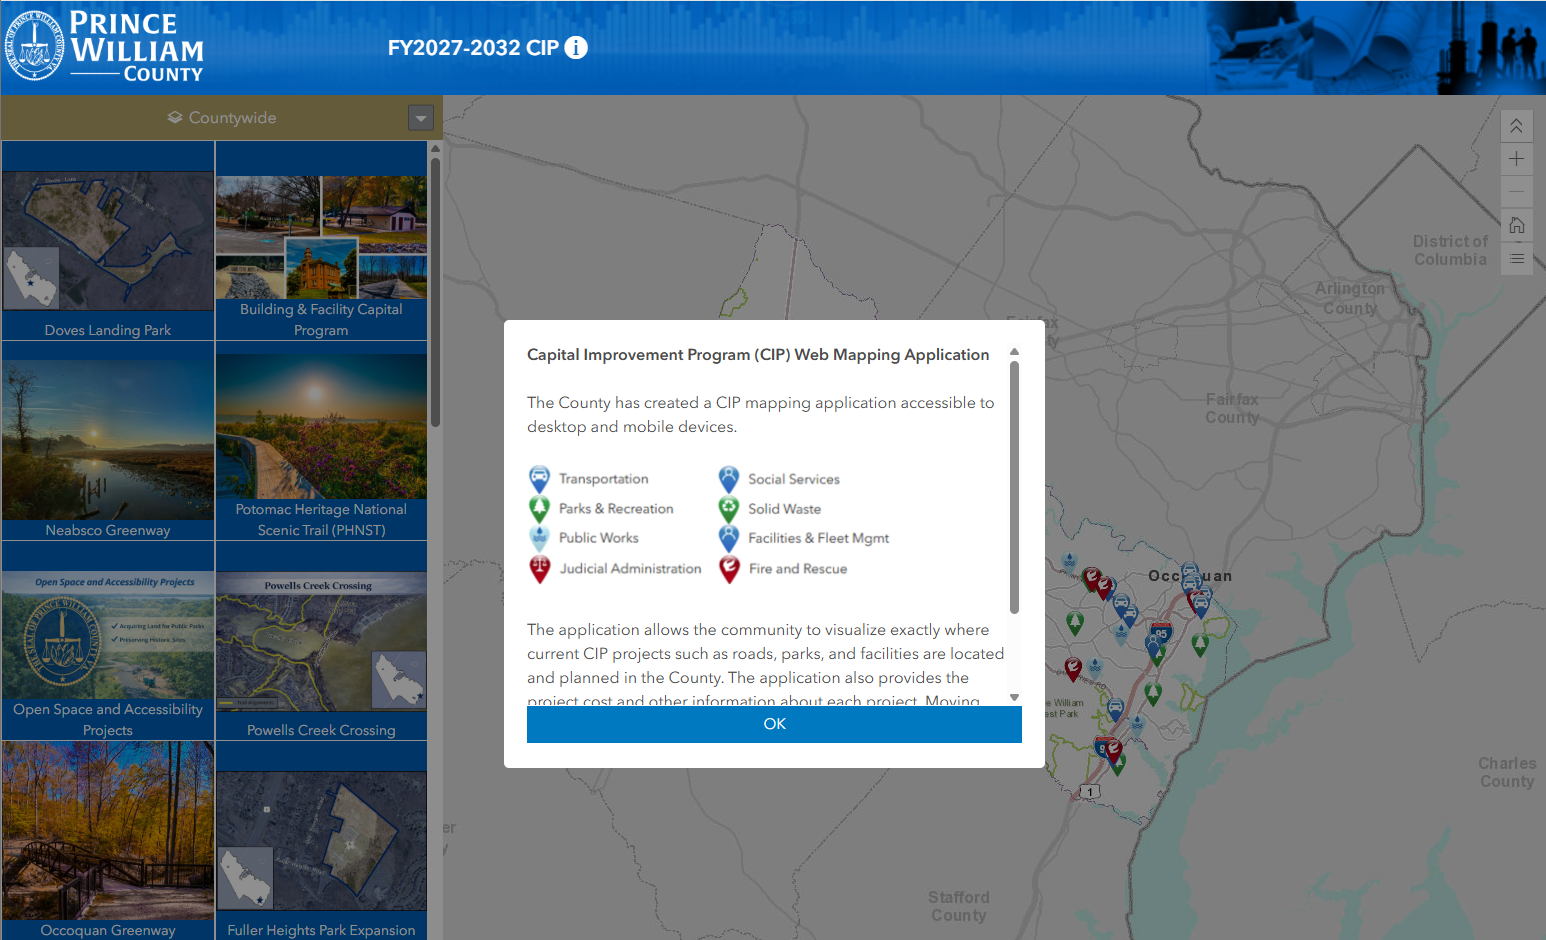Click the District of Columbia map label
Image resolution: width=1546 pixels, height=940 pixels.
tap(1450, 250)
